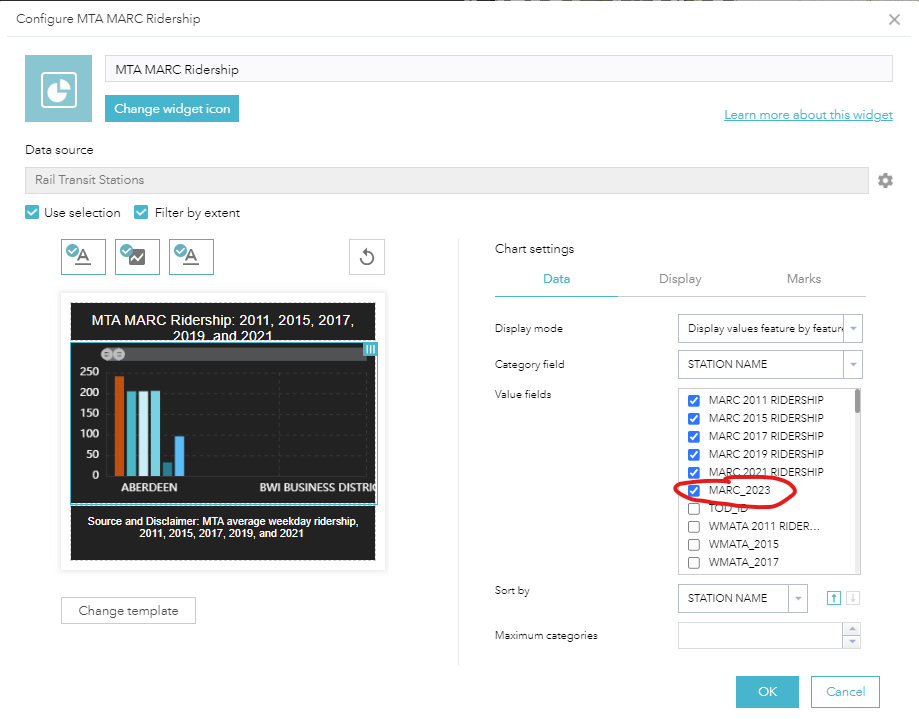This screenshot has height=719, width=919.
Task: Reset template layout with undo arrow
Action: point(367,257)
